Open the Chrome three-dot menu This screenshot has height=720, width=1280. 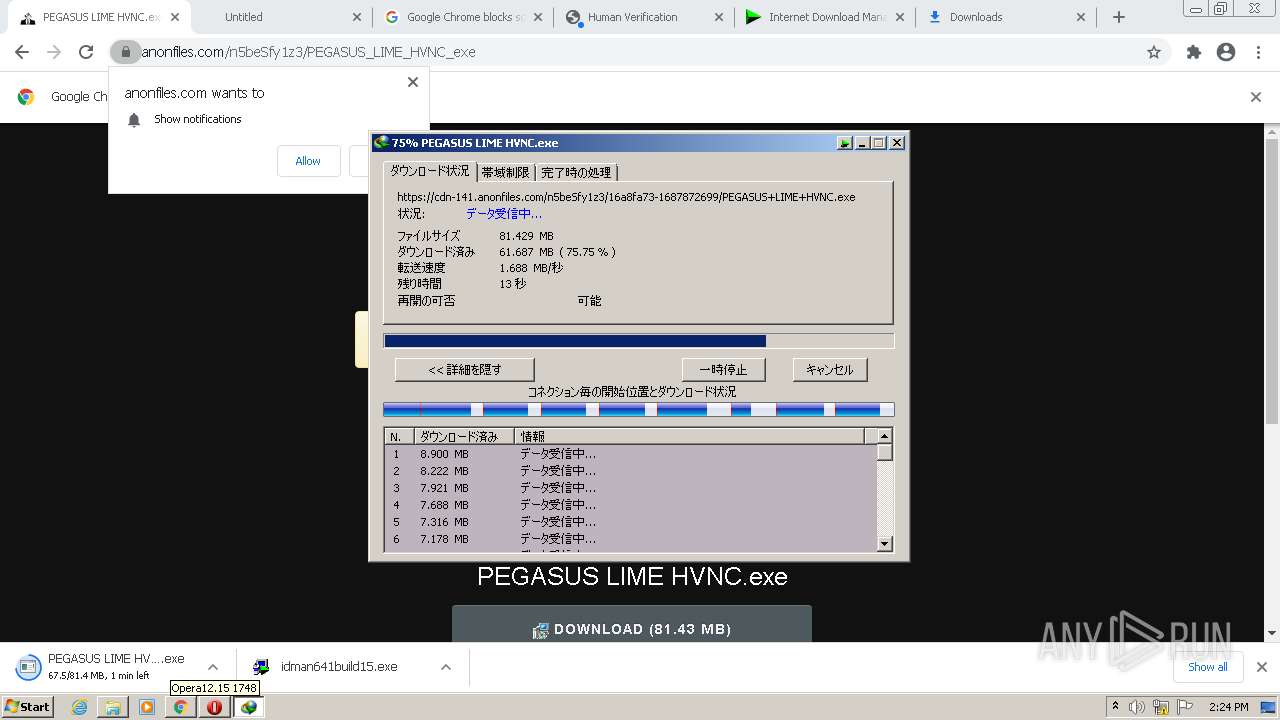1258,52
